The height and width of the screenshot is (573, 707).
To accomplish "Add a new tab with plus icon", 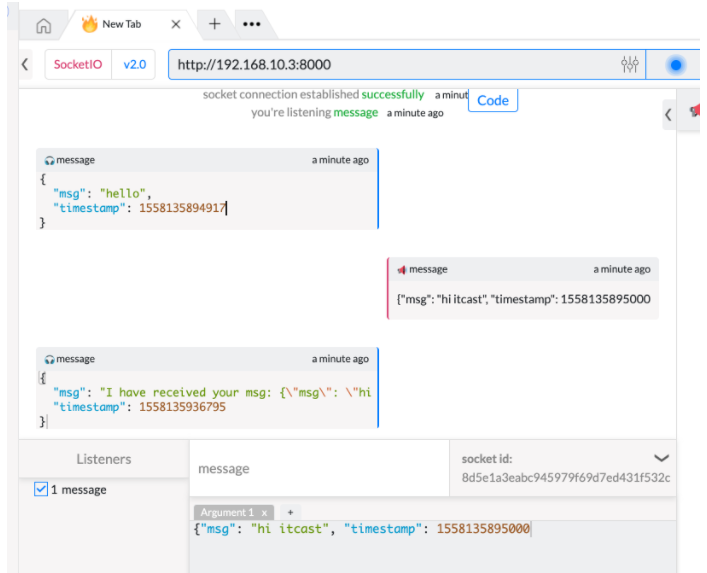I will [x=215, y=24].
